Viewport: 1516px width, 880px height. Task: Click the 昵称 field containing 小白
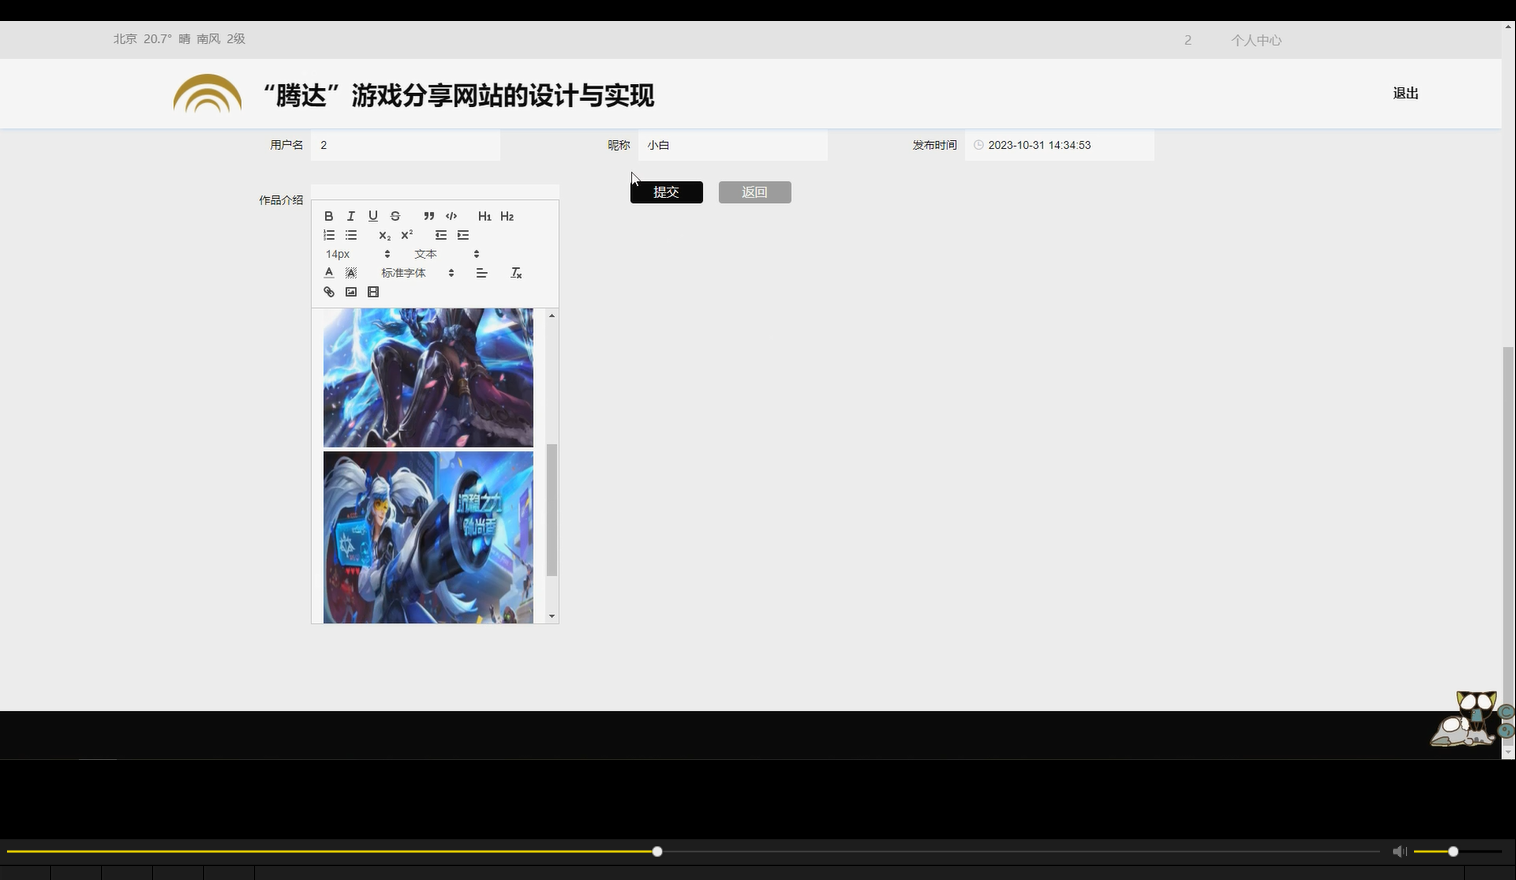tap(733, 145)
